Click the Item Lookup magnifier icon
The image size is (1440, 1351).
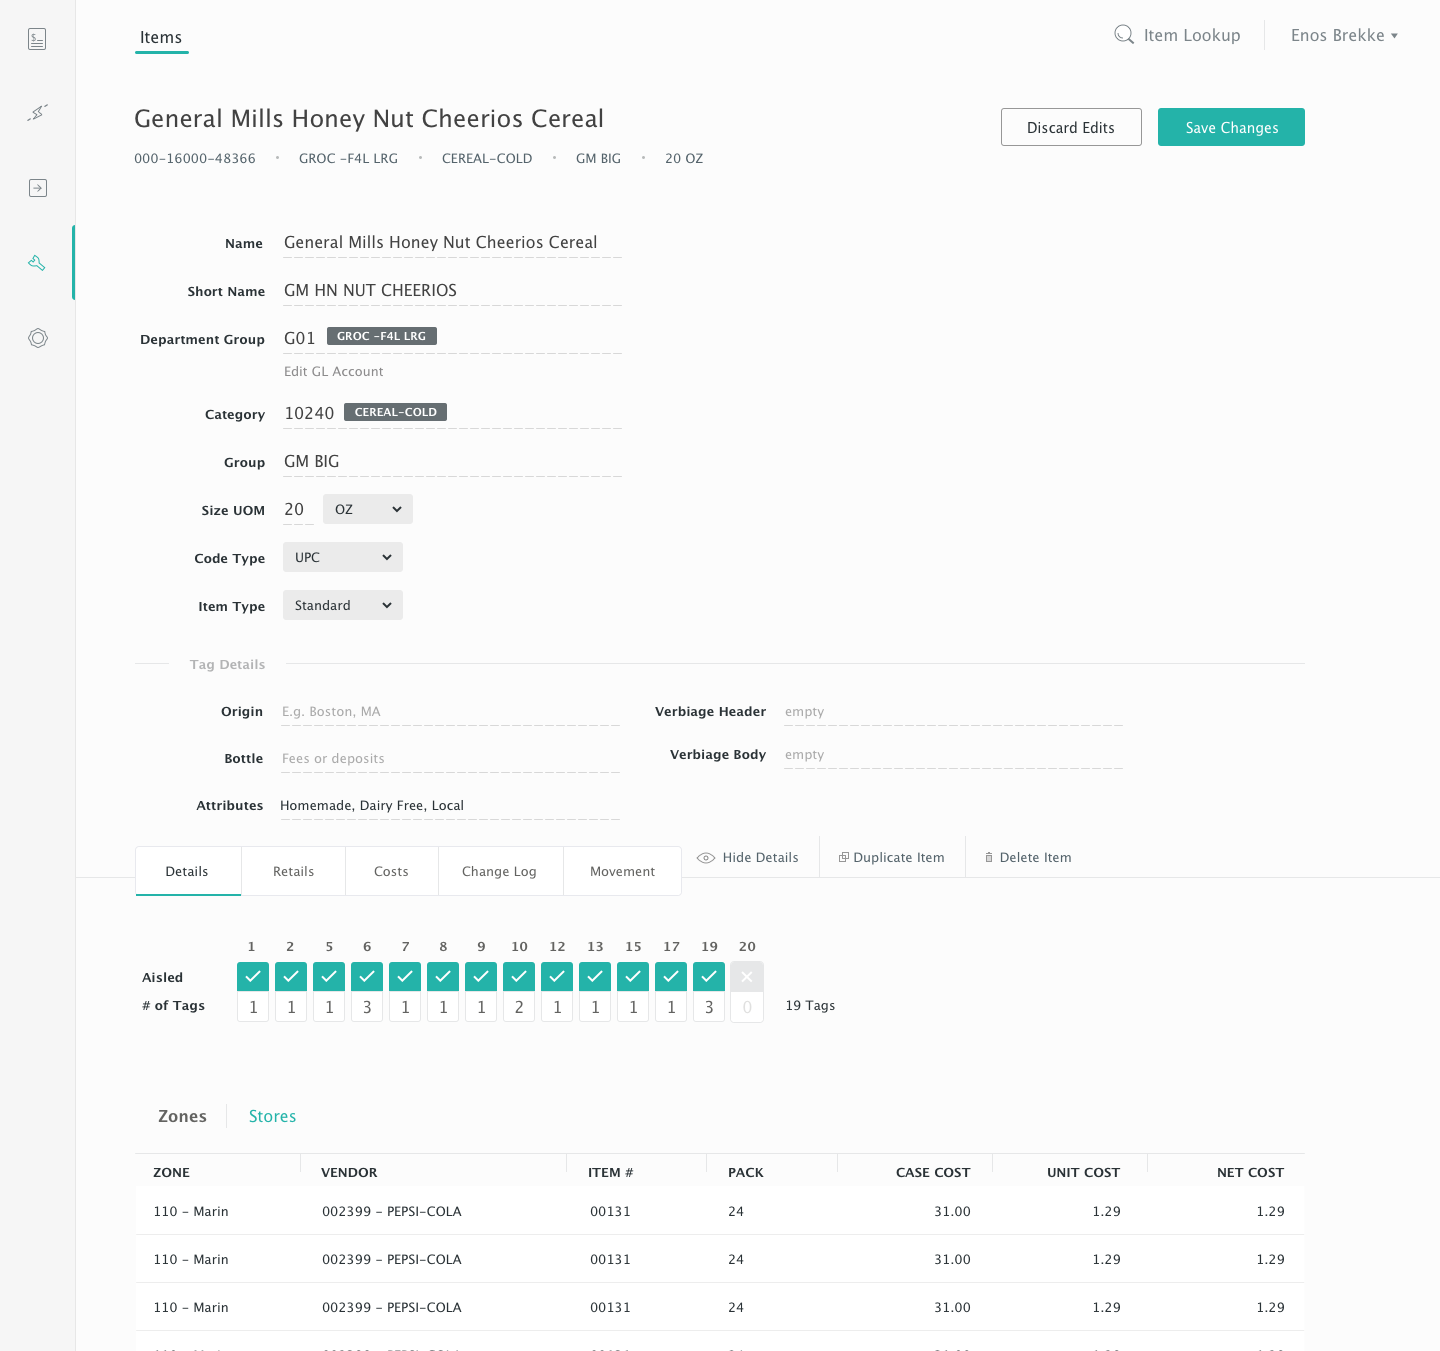point(1124,35)
